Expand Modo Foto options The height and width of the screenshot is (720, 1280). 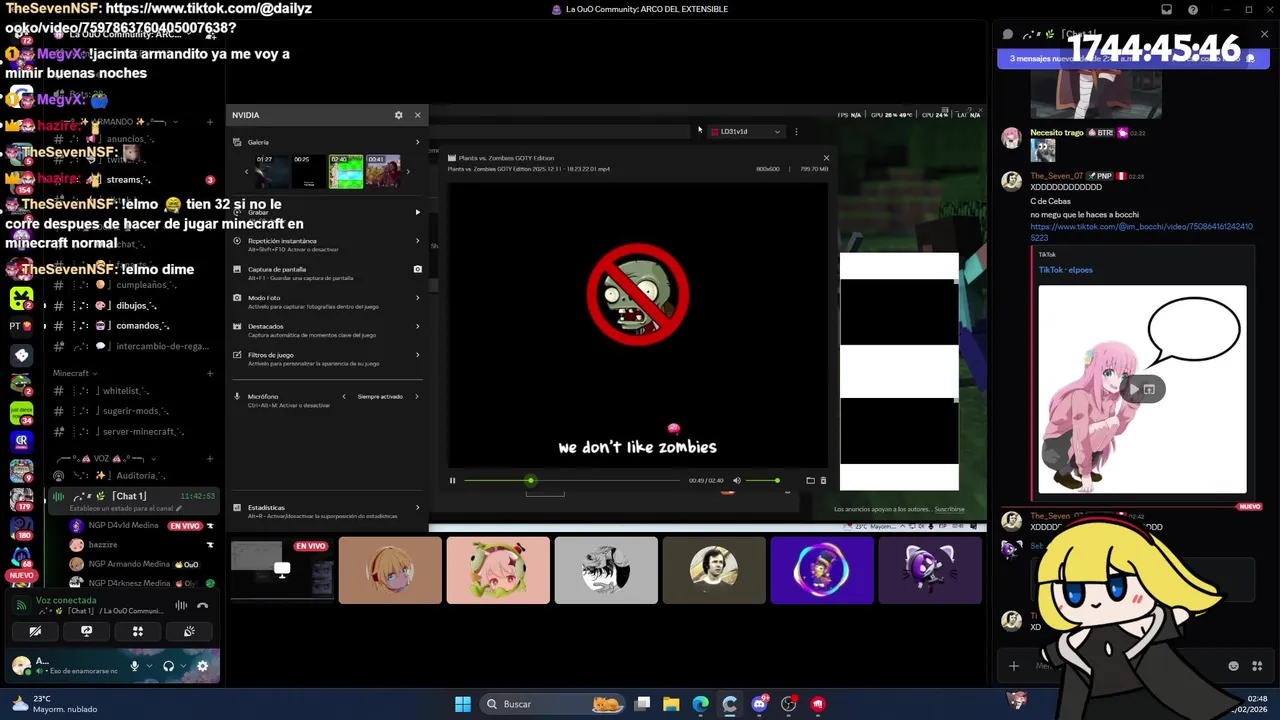[x=417, y=298]
